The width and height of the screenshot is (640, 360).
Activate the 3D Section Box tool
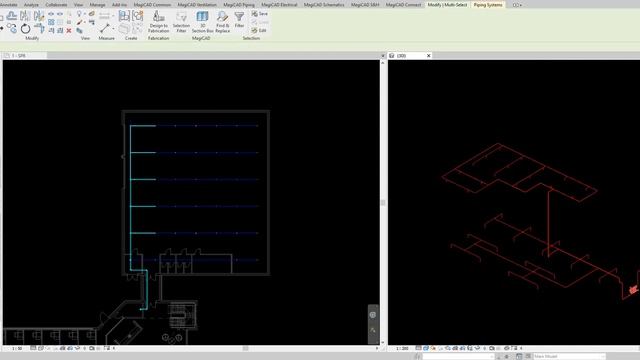[x=202, y=22]
